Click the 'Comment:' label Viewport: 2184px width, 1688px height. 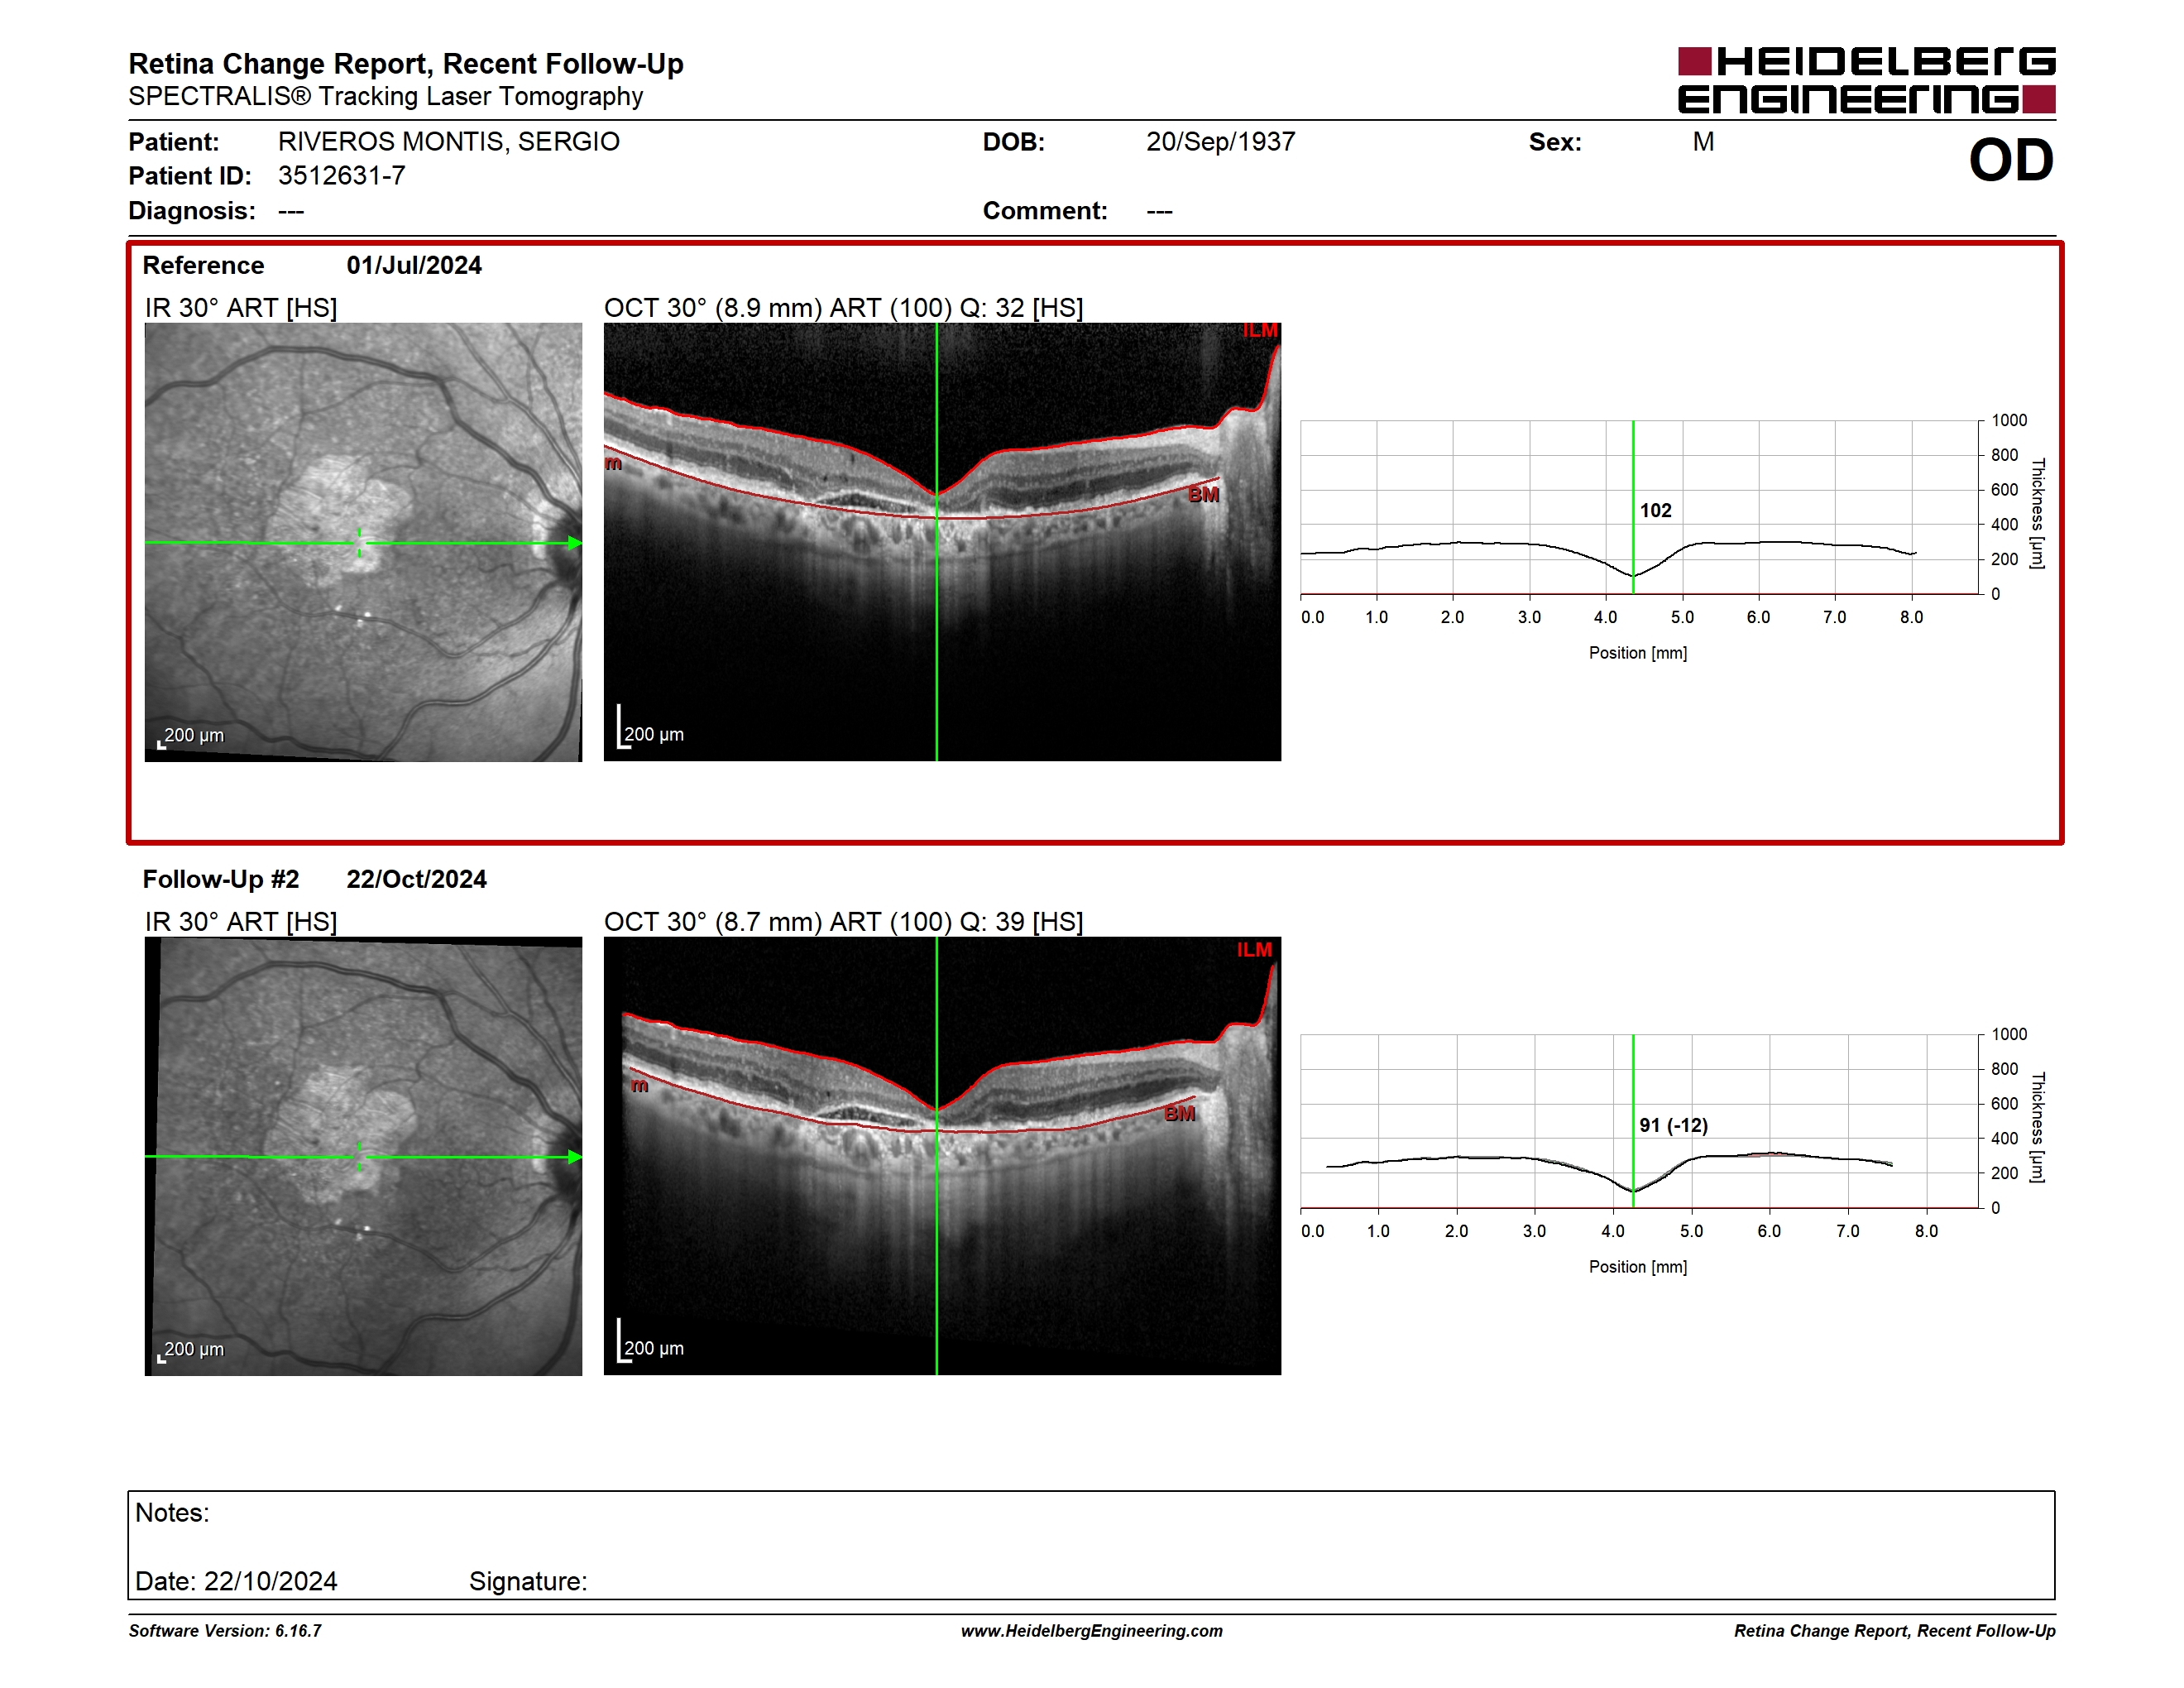tap(1045, 211)
